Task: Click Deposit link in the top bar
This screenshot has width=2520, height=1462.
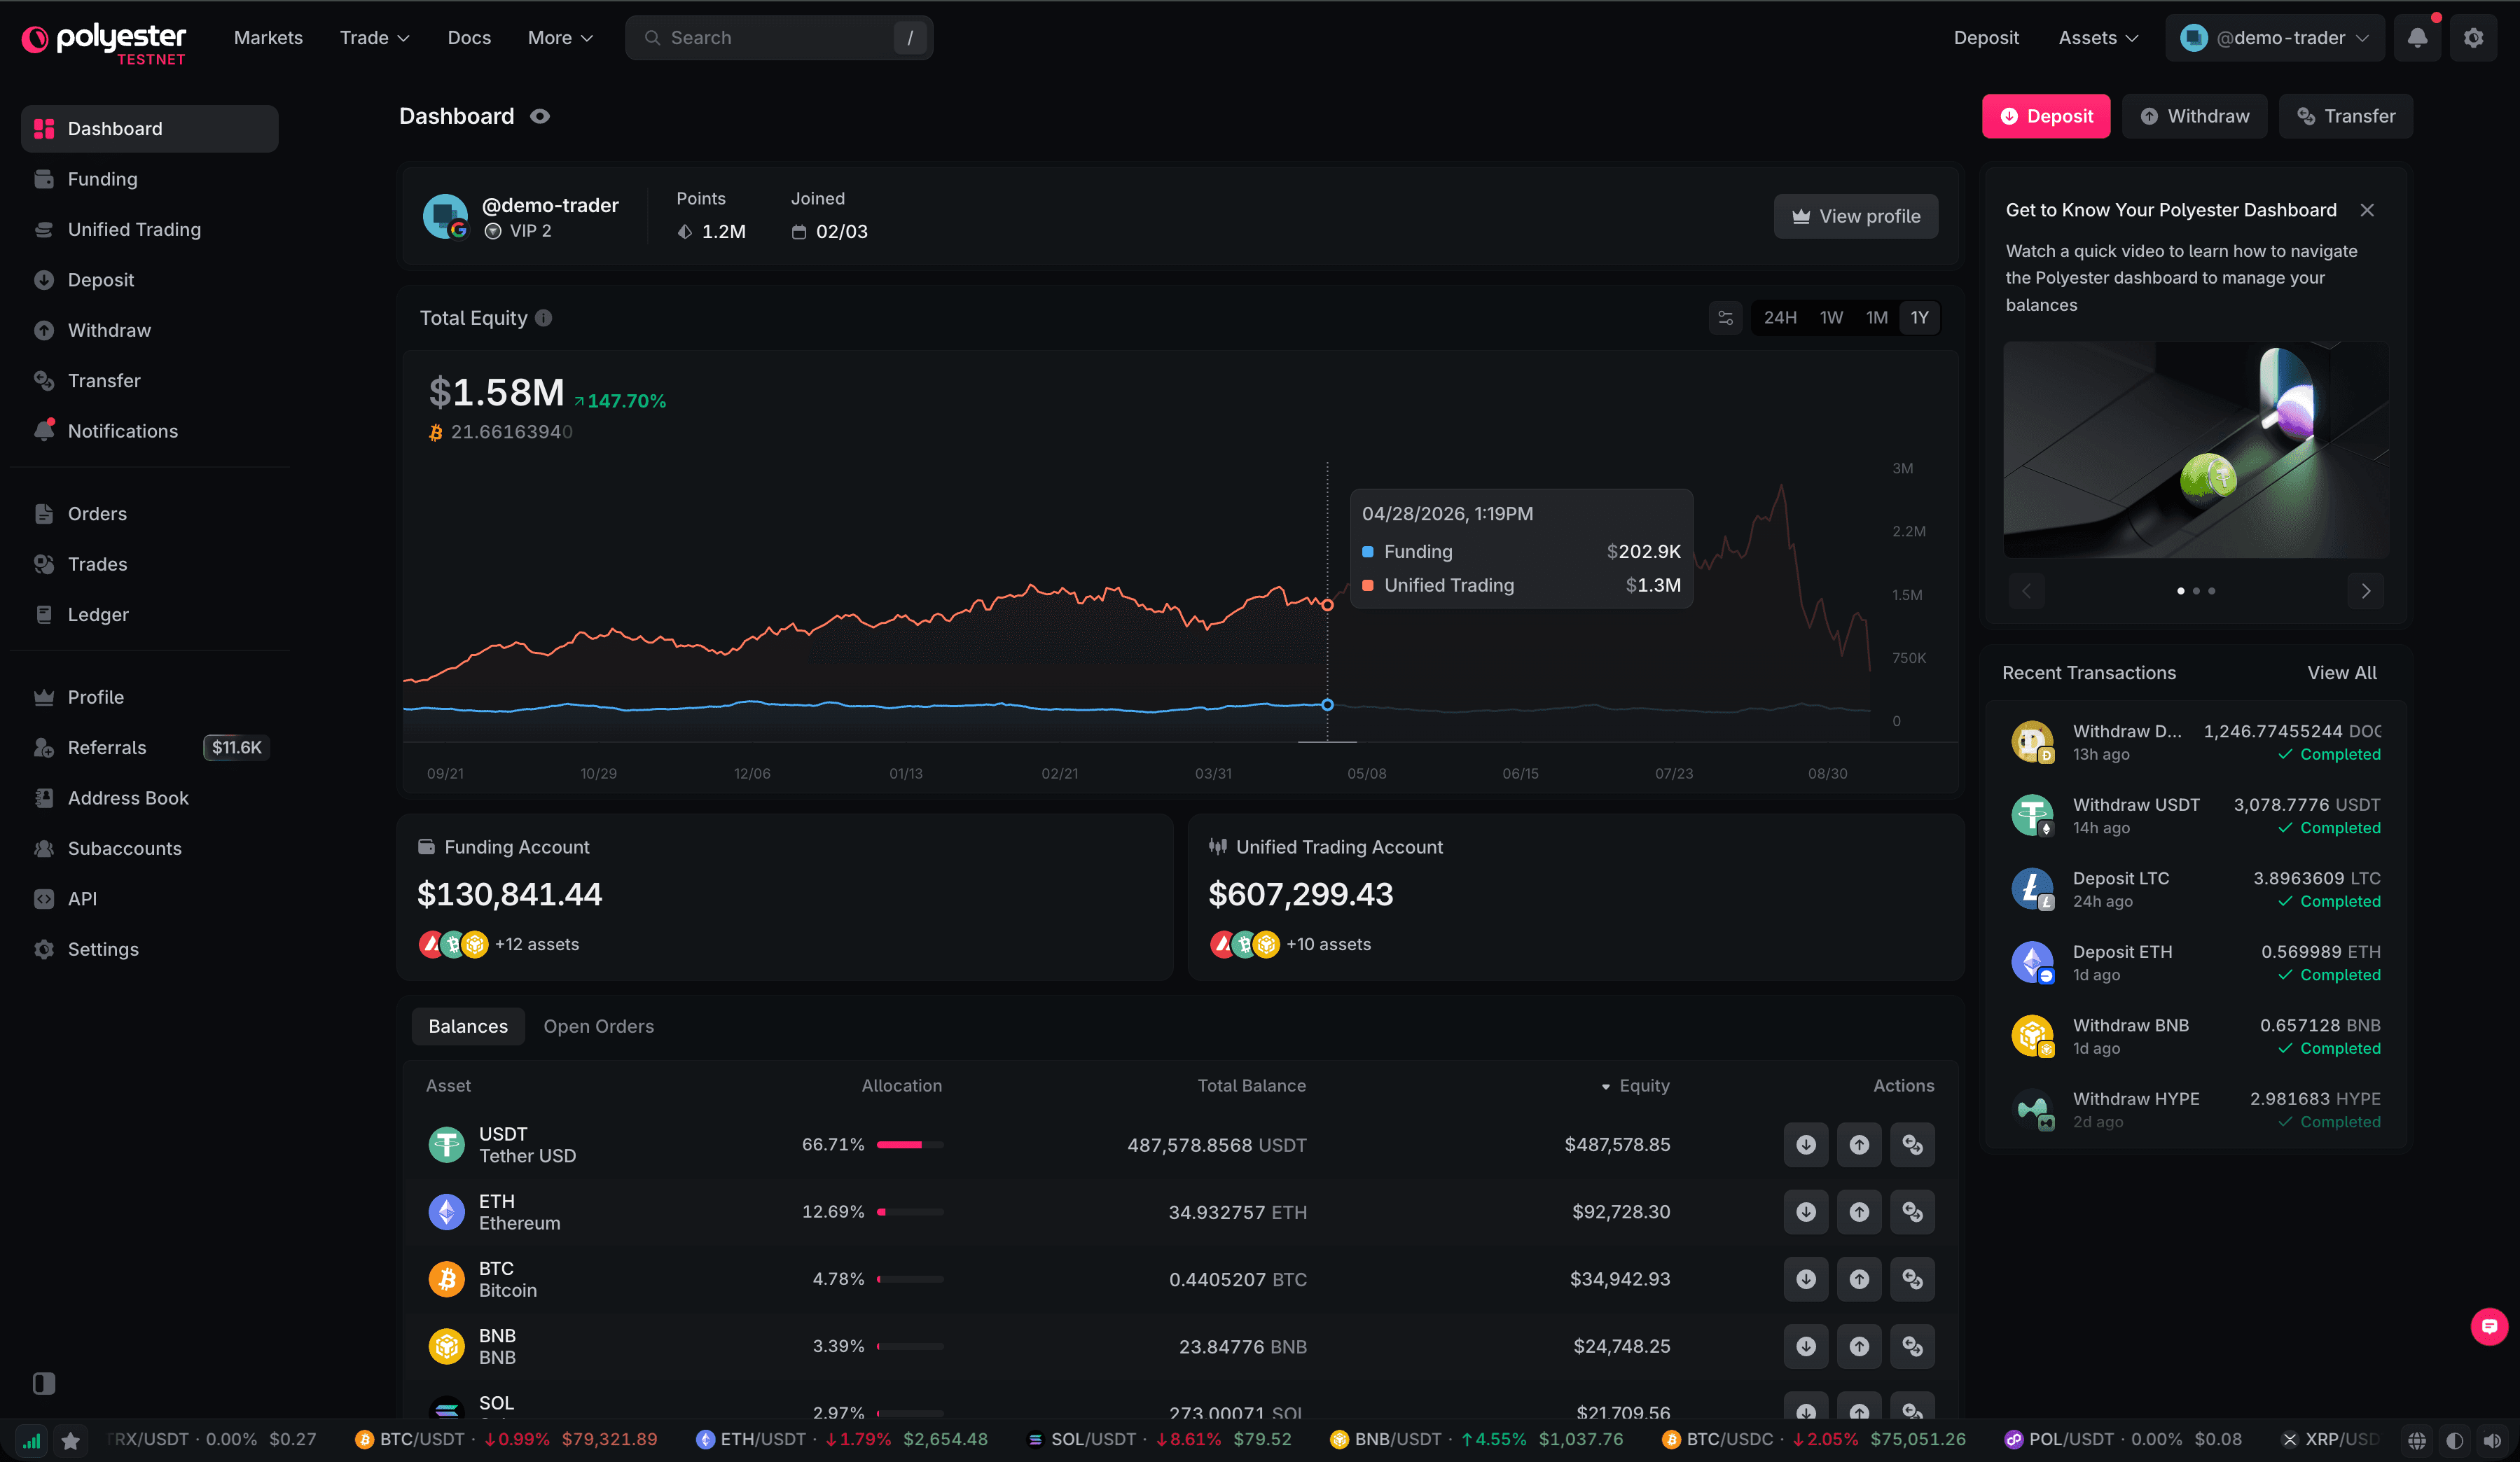Action: click(1986, 38)
